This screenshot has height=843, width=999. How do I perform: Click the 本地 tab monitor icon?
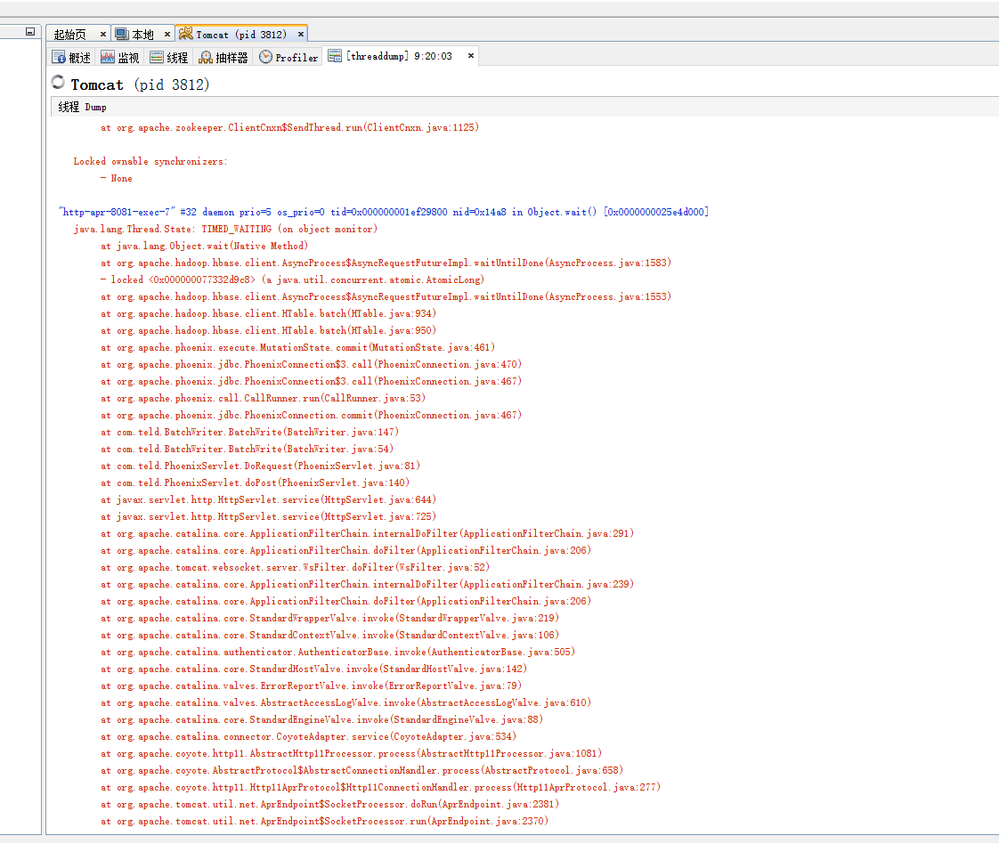pyautogui.click(x=122, y=34)
